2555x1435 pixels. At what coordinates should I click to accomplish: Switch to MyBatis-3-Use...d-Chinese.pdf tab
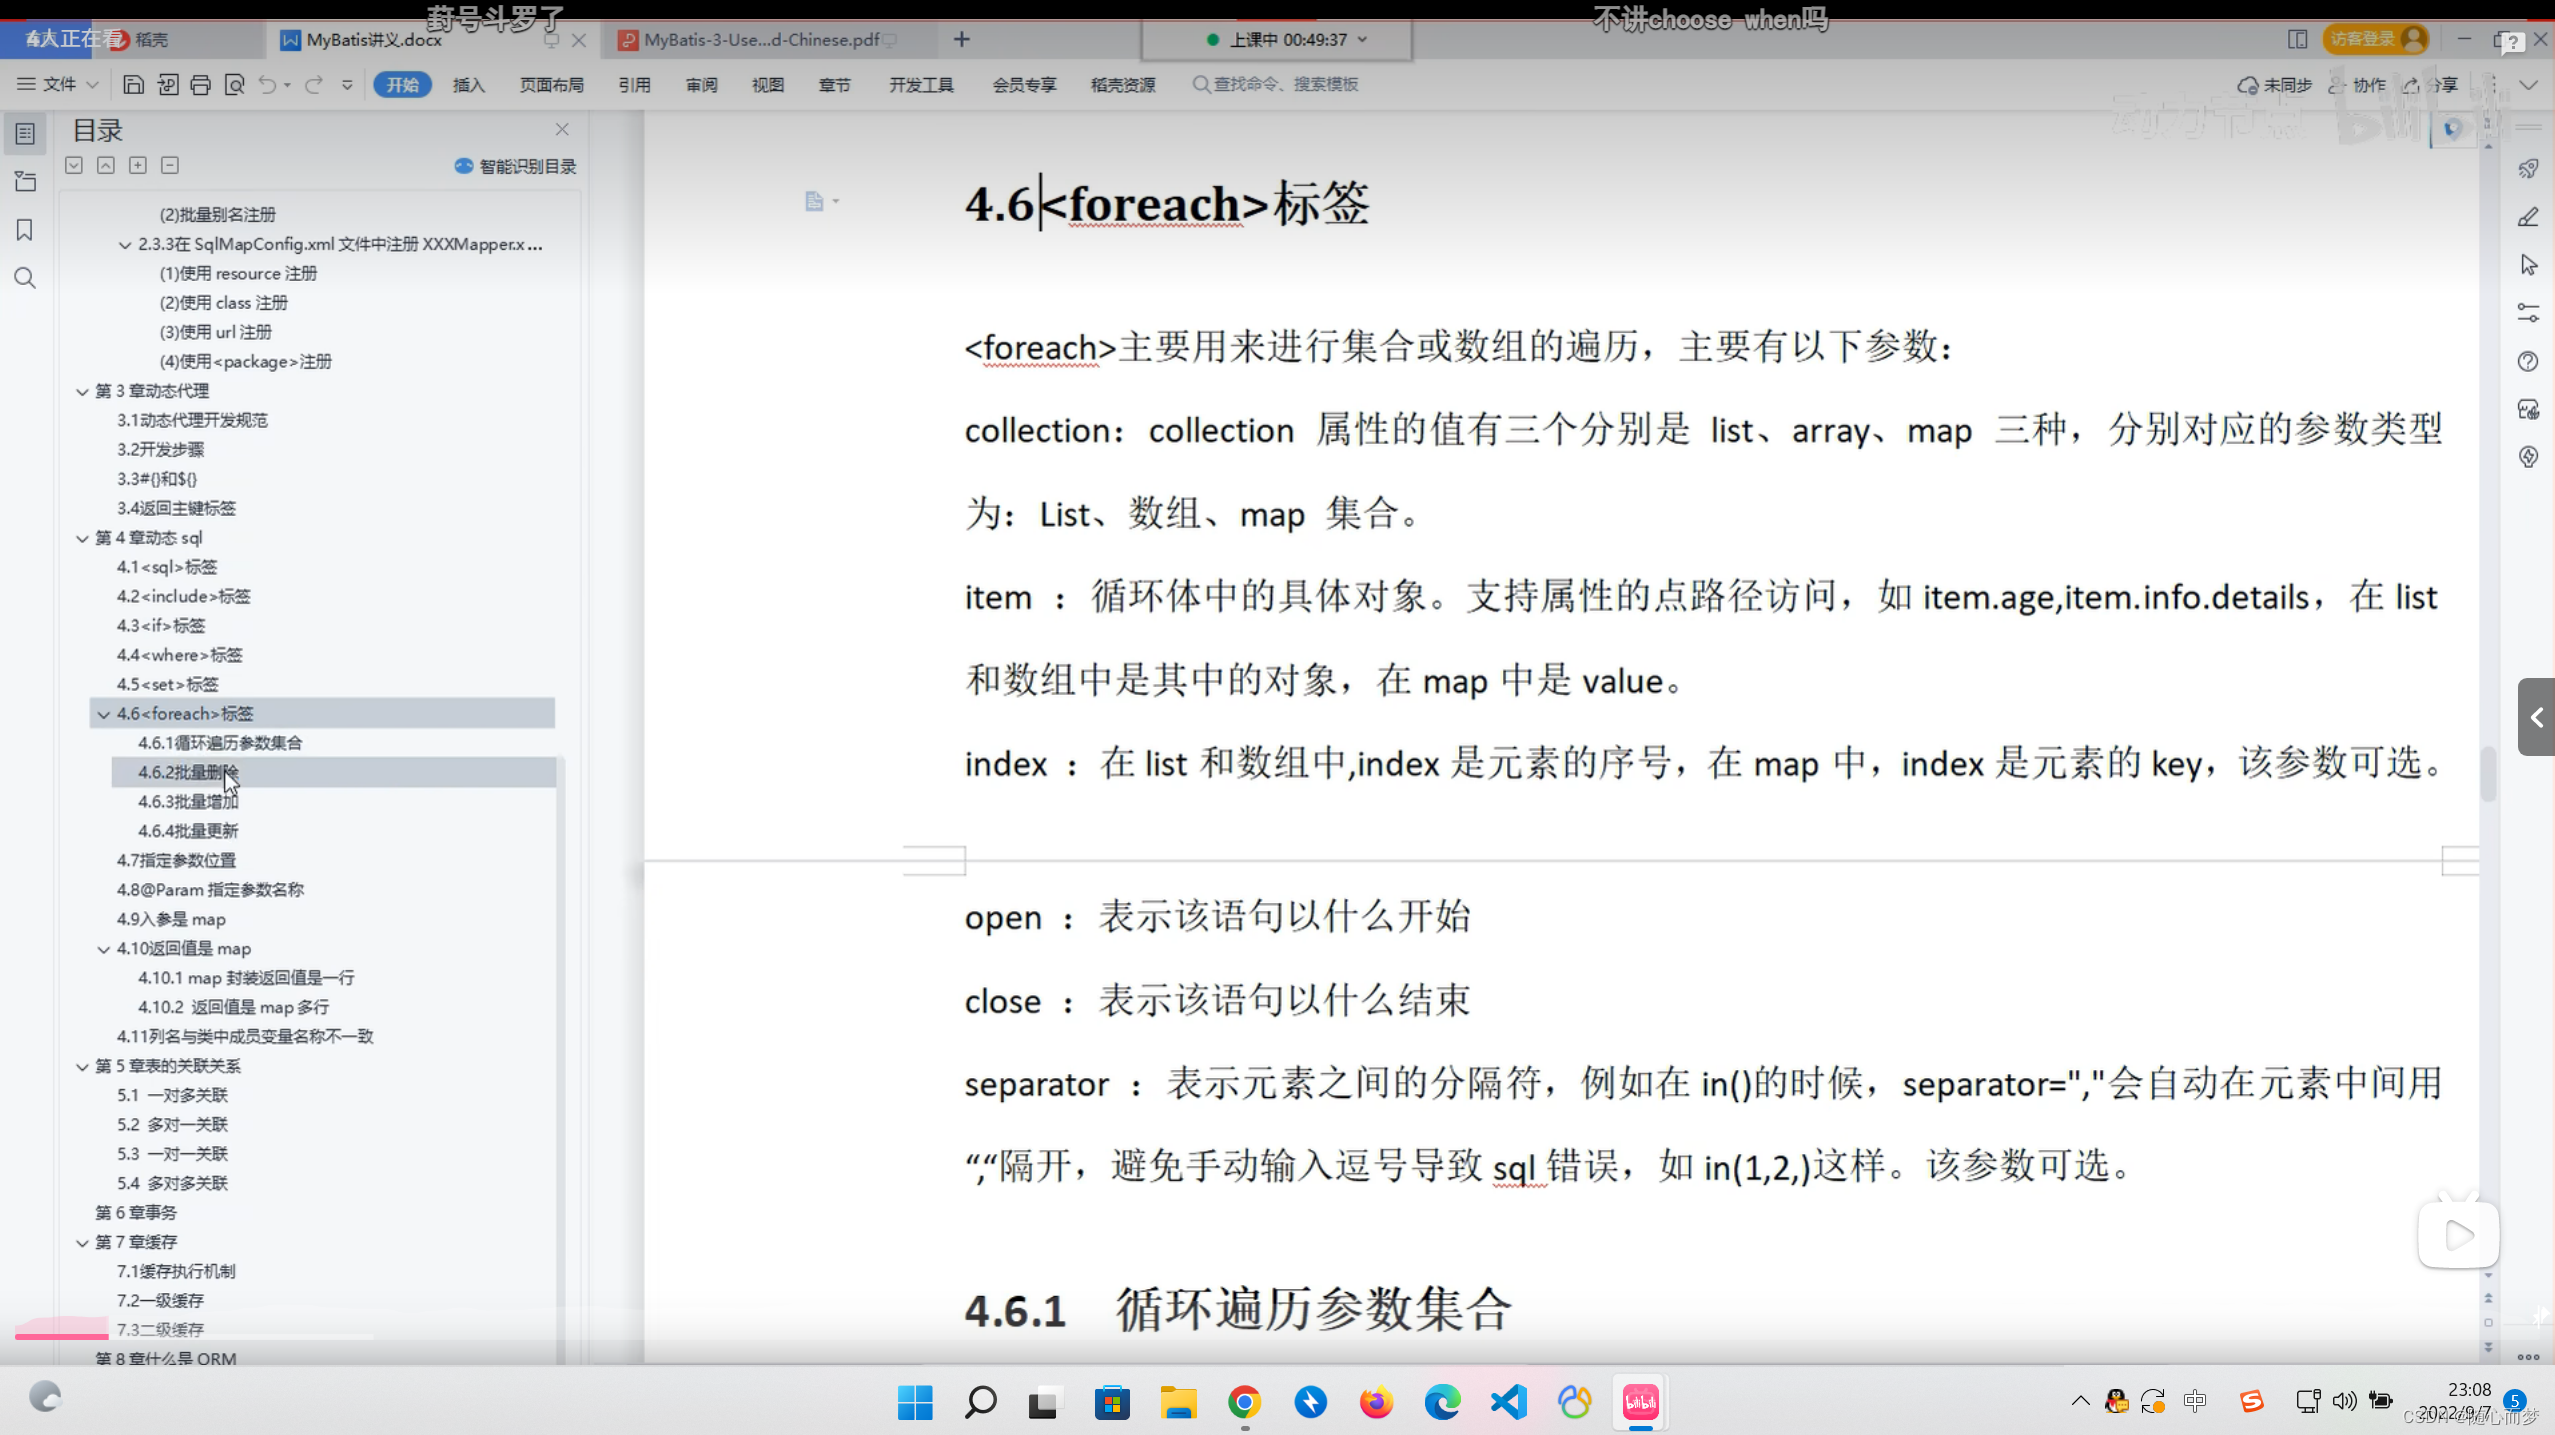click(x=760, y=40)
